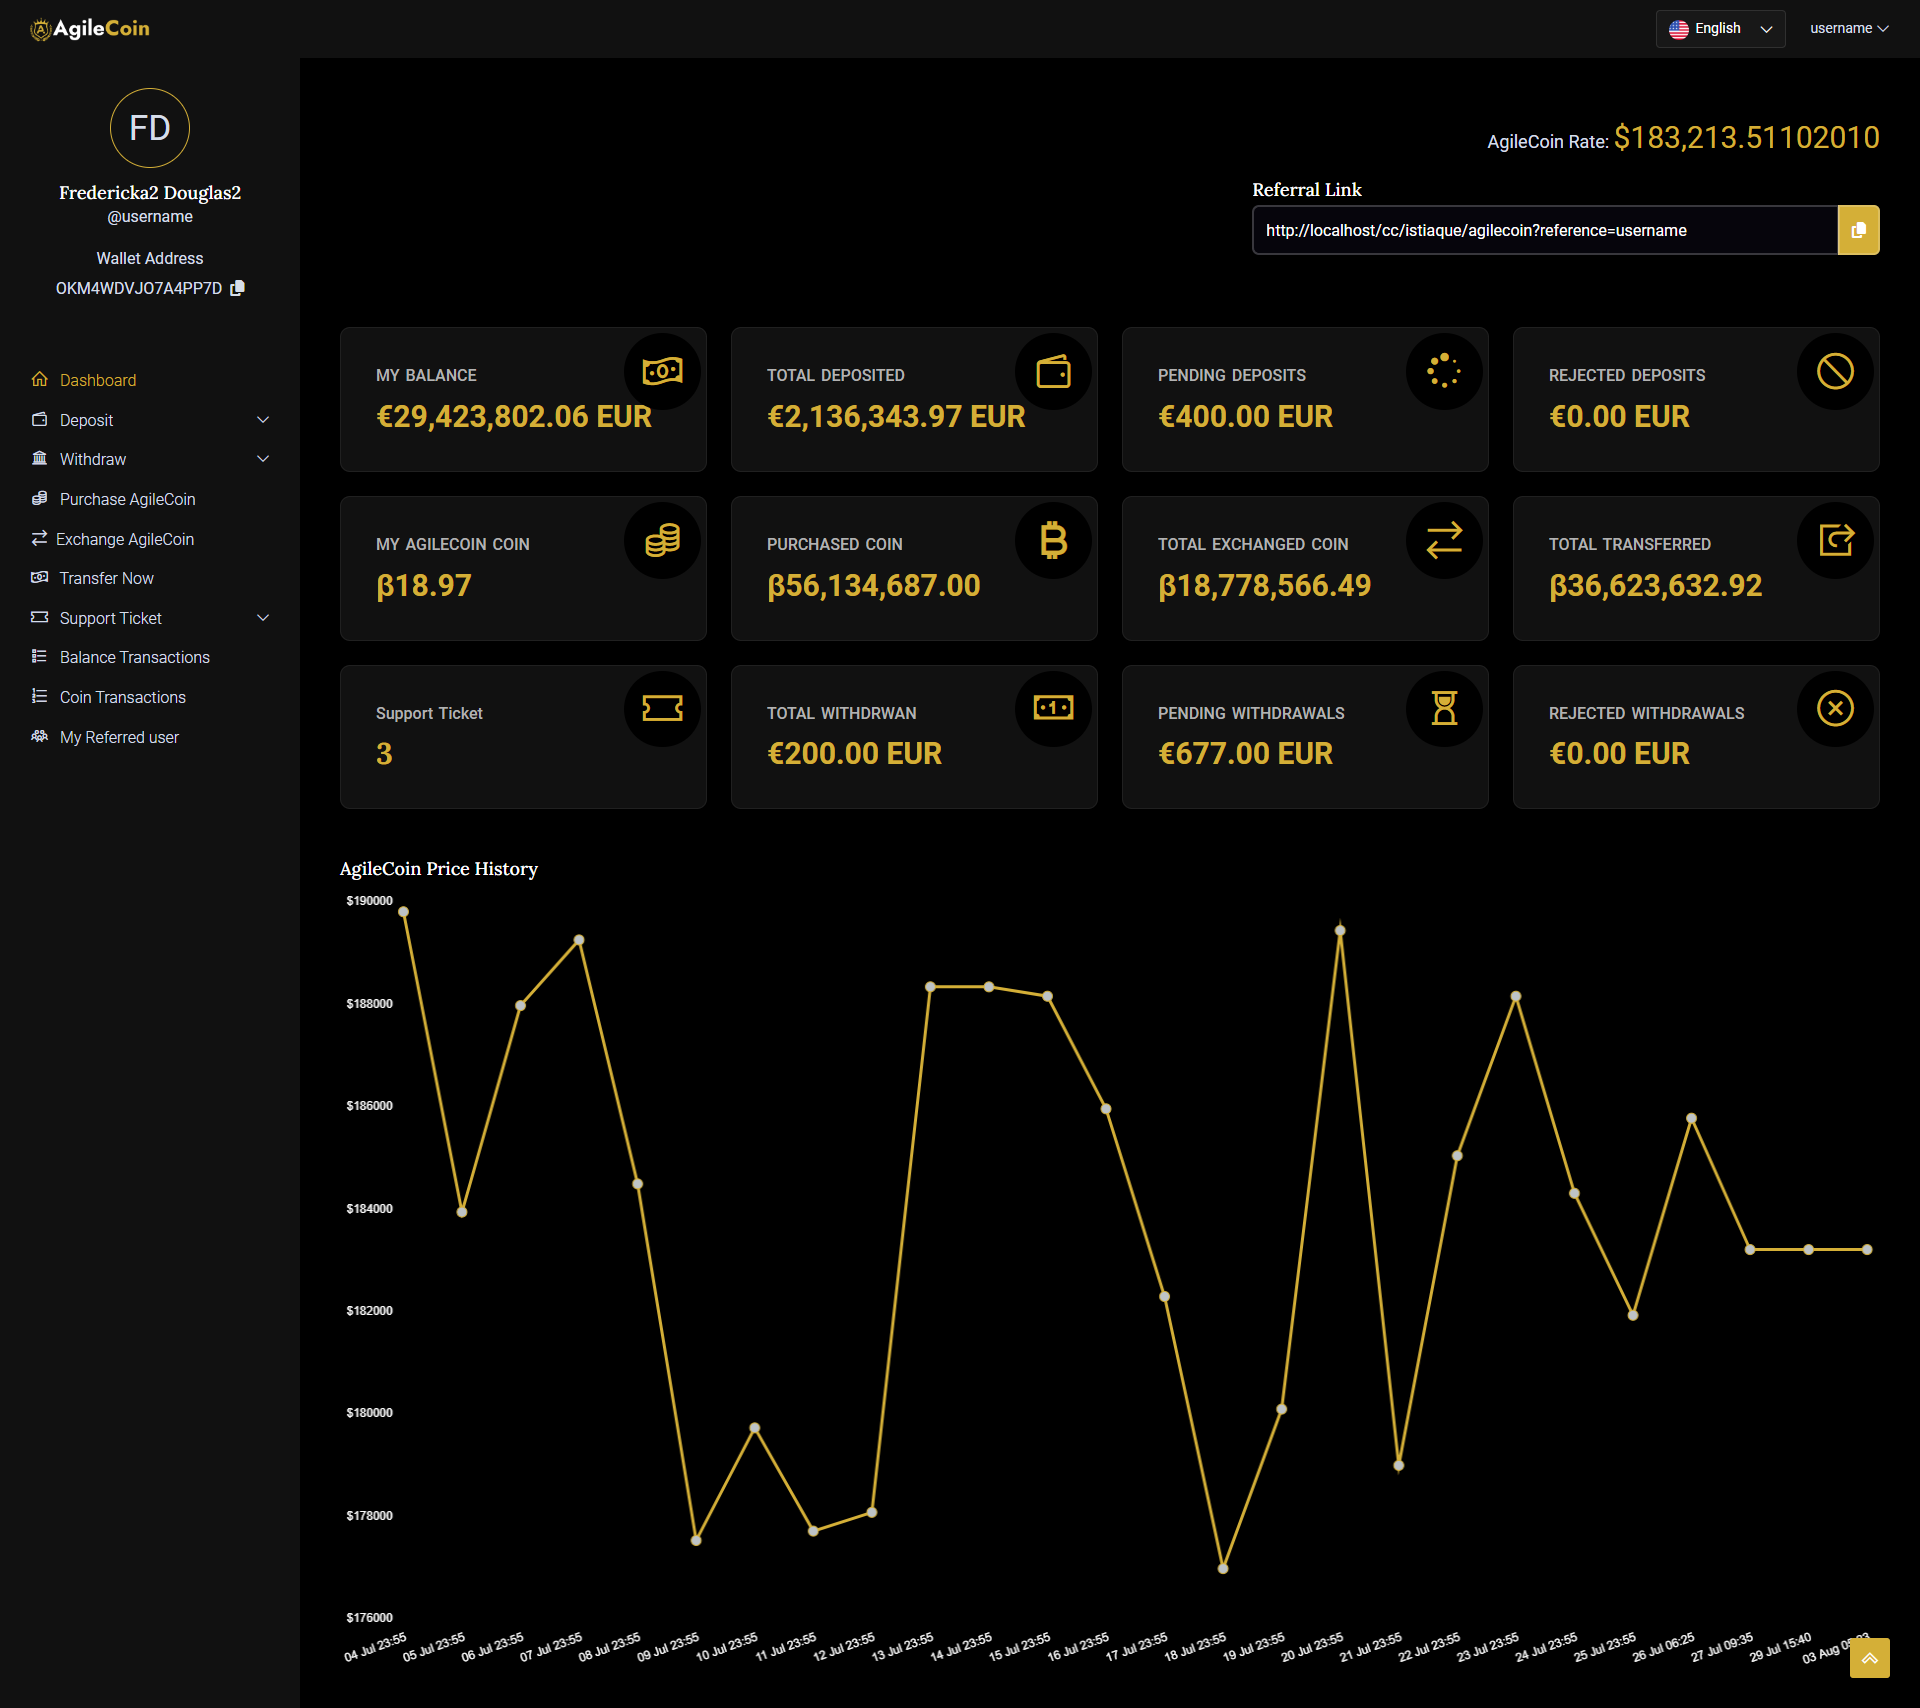Click the AgileCoin logo in header
This screenshot has height=1708, width=1920.
coord(90,29)
